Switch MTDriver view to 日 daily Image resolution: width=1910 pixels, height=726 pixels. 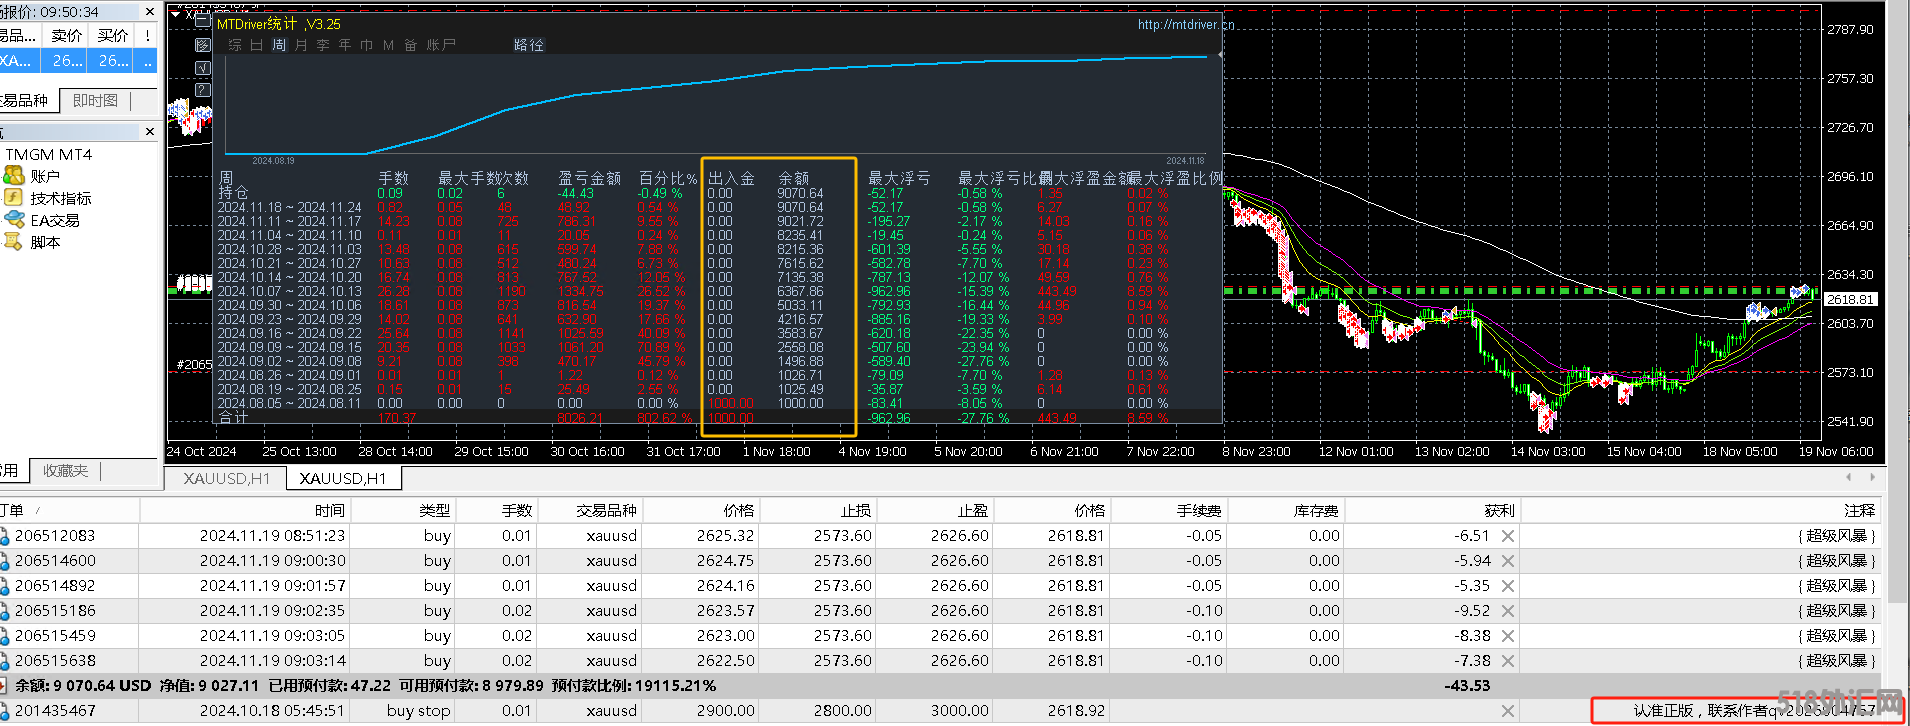click(257, 45)
